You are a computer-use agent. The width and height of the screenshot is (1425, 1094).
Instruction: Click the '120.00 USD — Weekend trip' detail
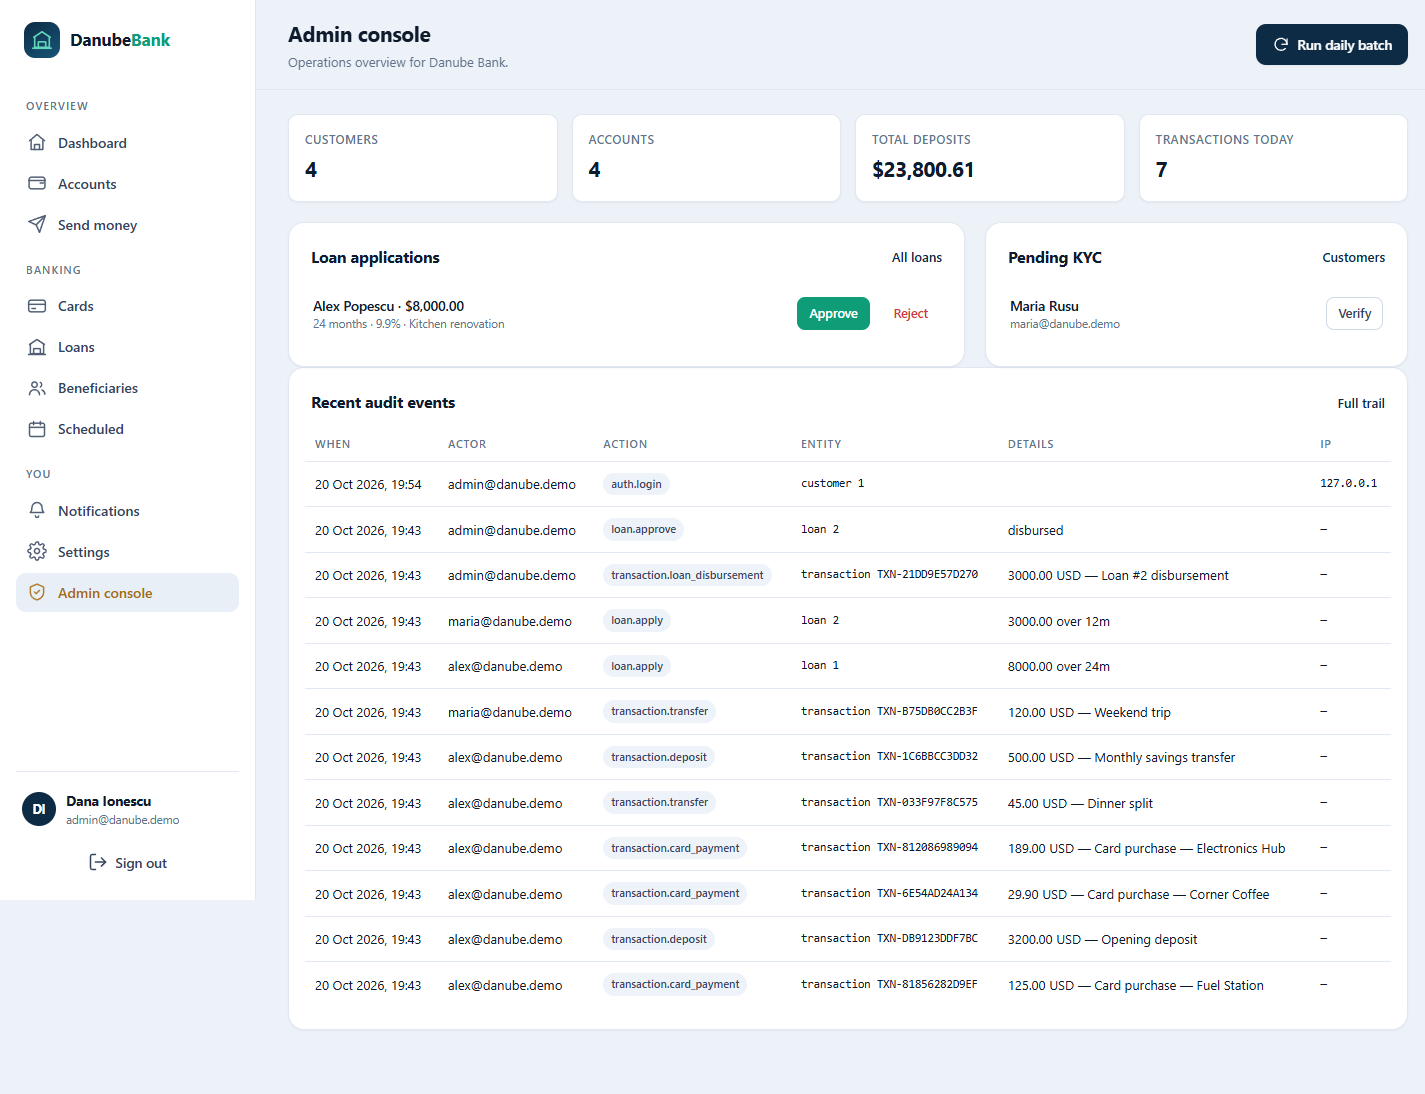coord(1089,712)
